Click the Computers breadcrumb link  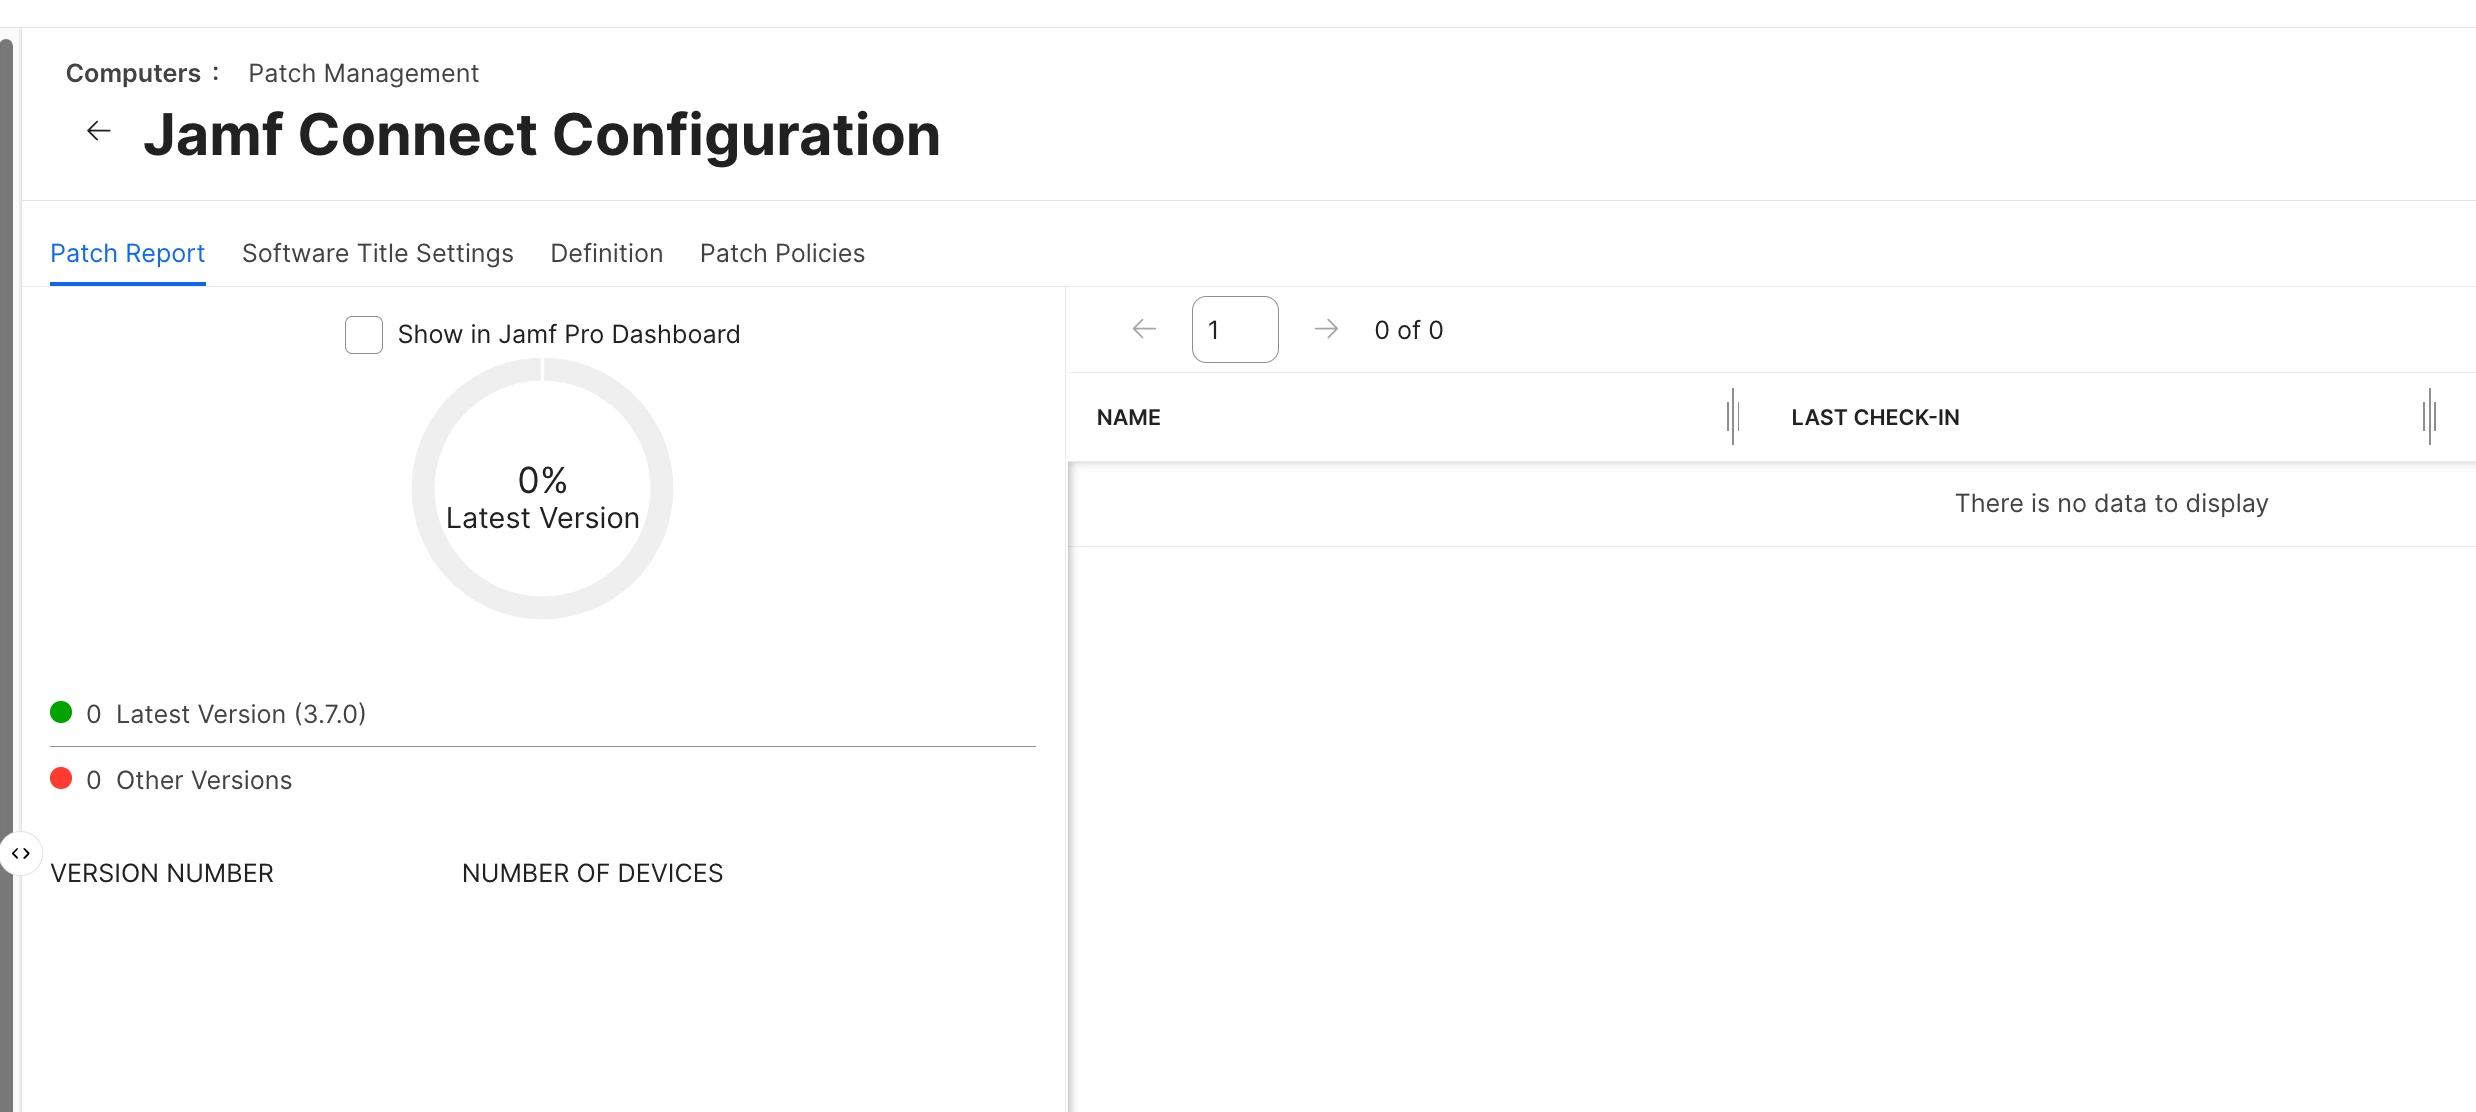[133, 73]
